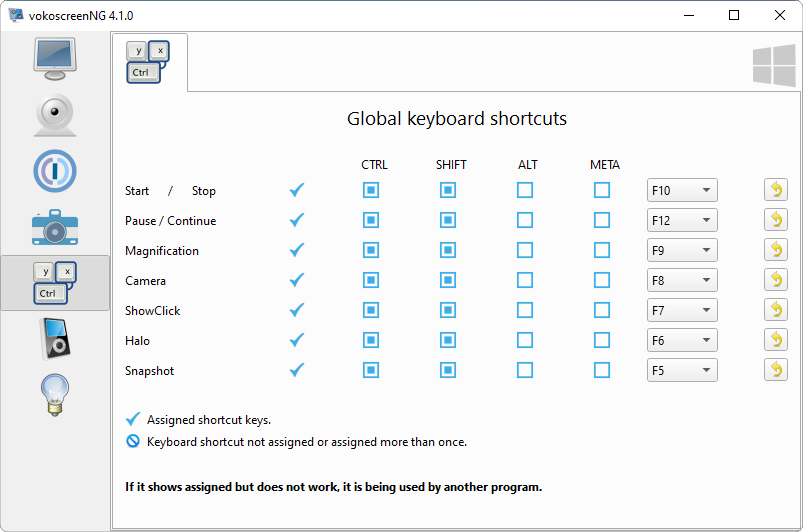This screenshot has width=803, height=532.
Task: Select the keyboard shortcuts tab at top
Action: [149, 62]
